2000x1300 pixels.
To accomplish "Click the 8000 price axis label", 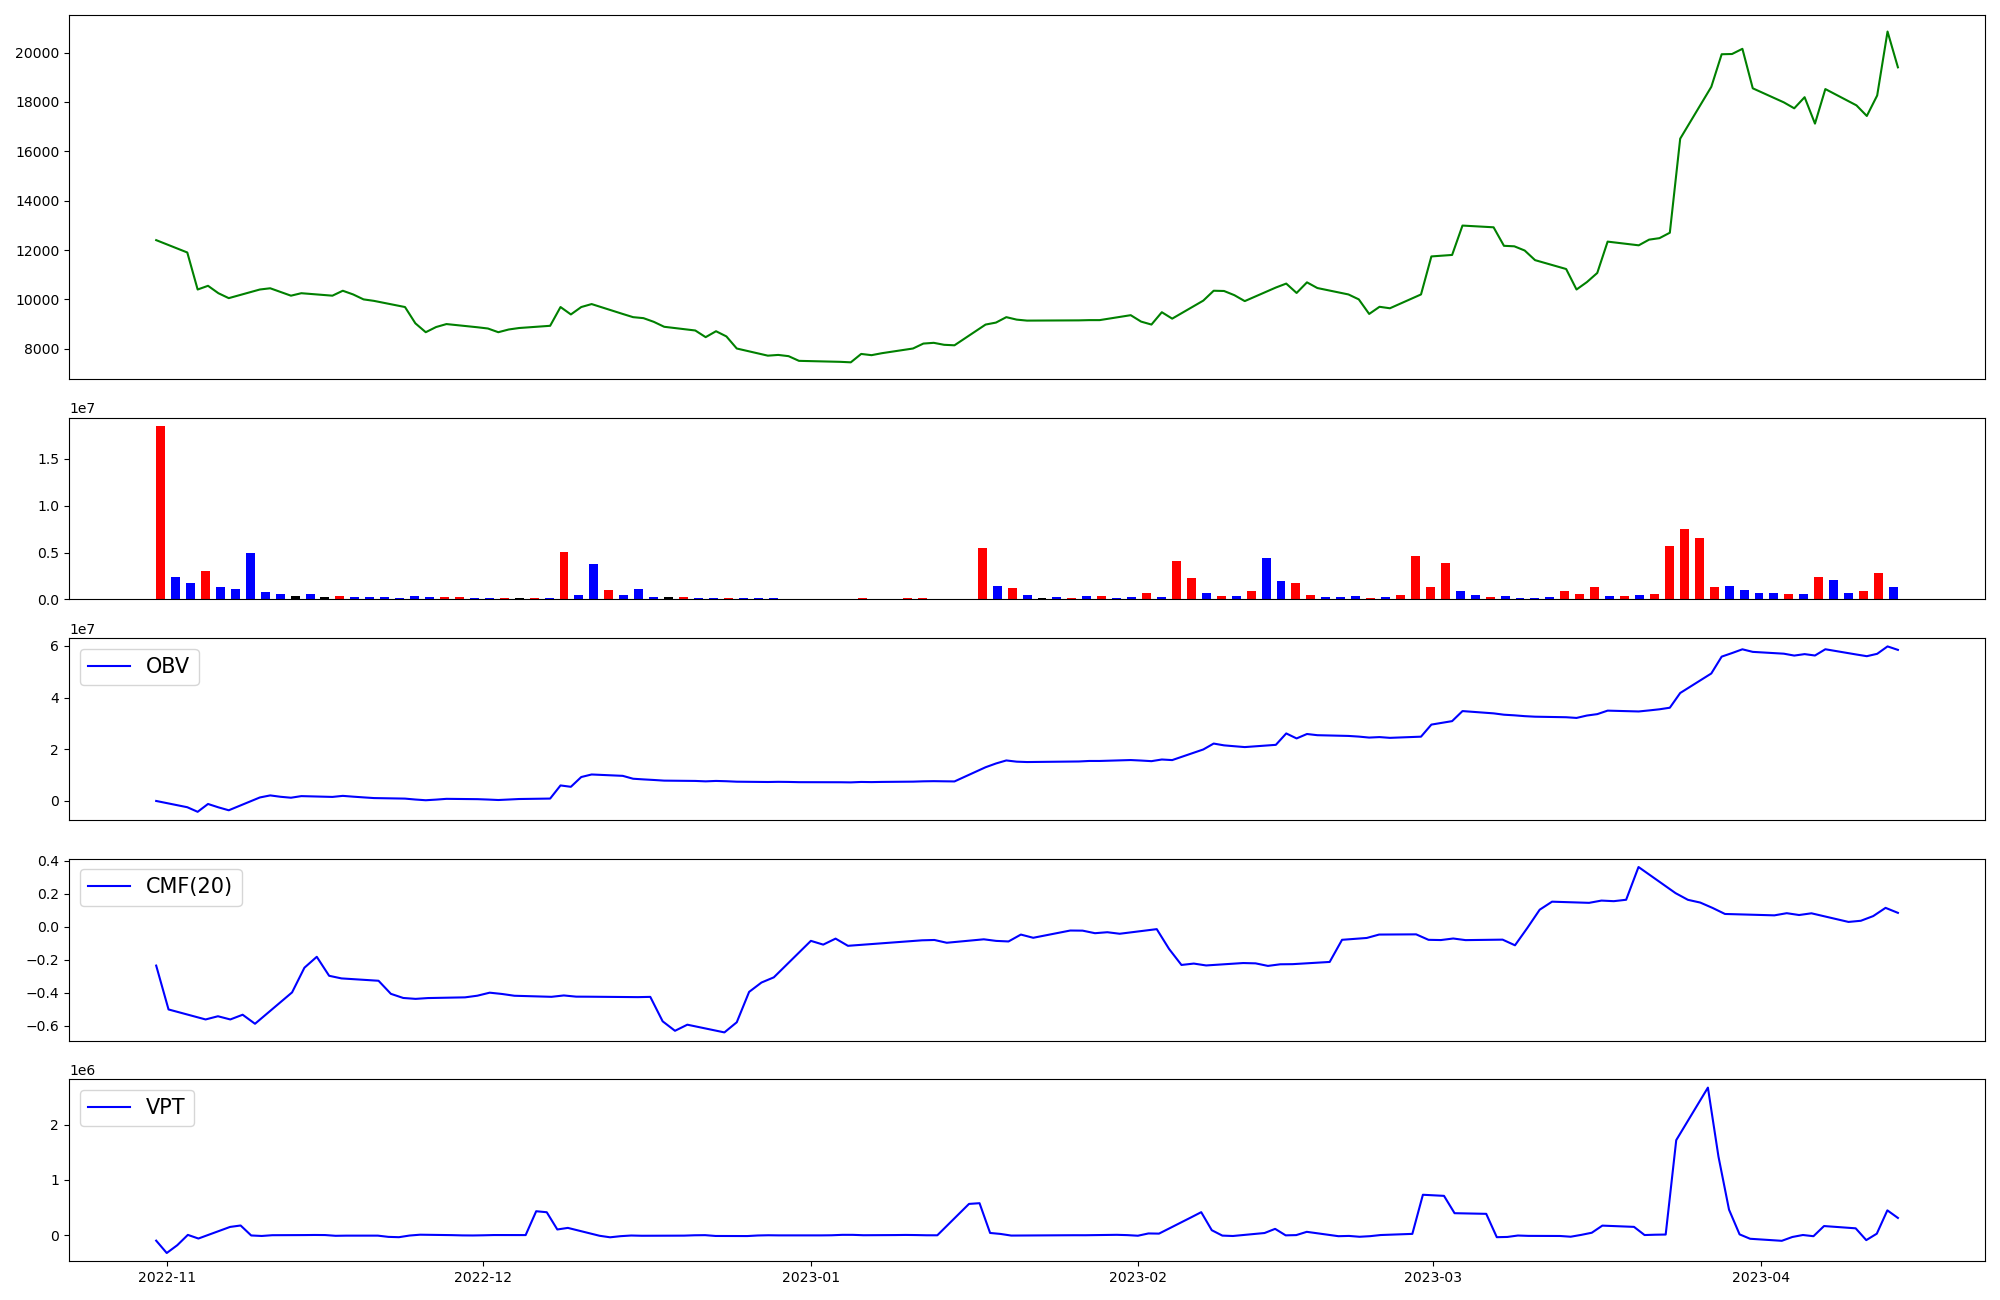I will (x=41, y=349).
